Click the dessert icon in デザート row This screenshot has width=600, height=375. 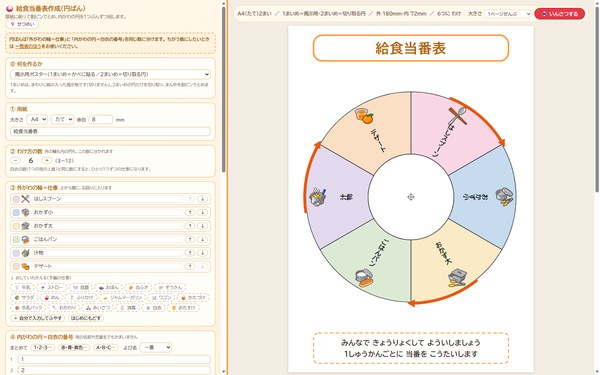pyautogui.click(x=25, y=266)
